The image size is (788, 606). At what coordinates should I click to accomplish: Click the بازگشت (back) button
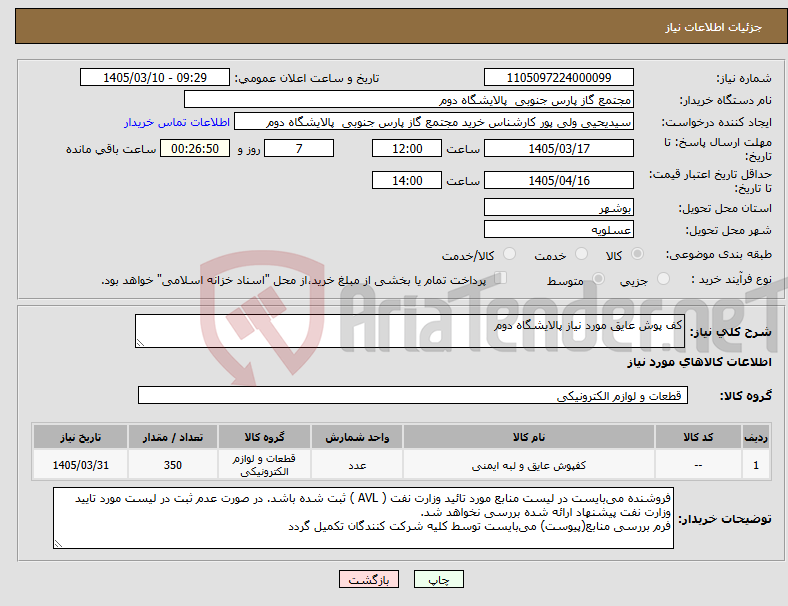368,579
